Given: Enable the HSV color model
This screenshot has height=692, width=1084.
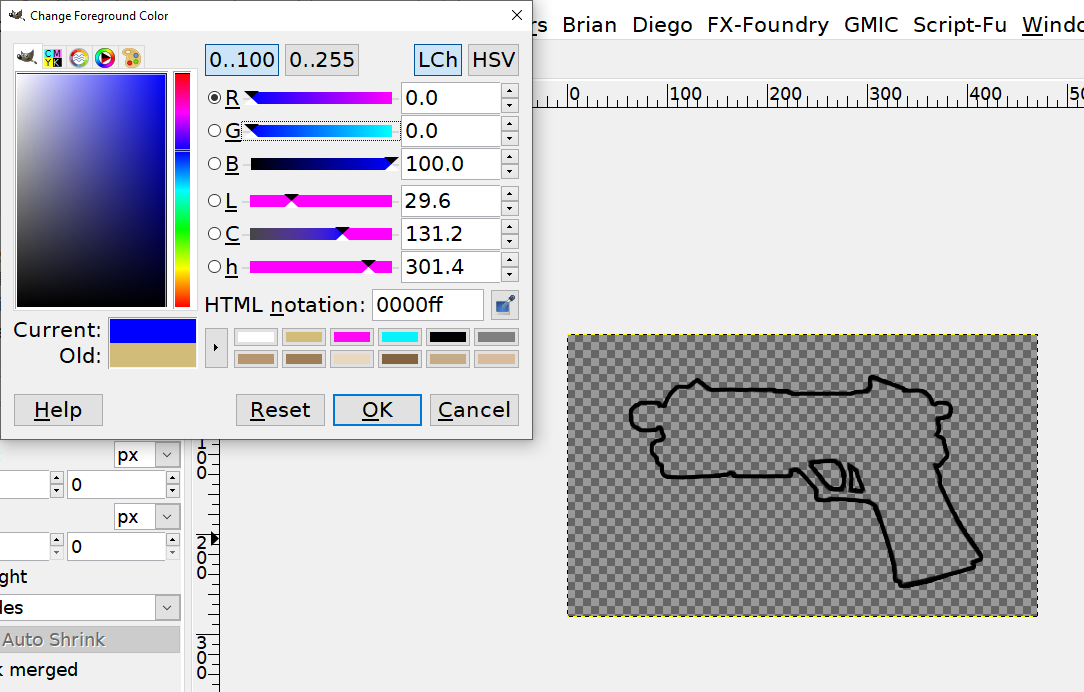Looking at the screenshot, I should point(493,60).
